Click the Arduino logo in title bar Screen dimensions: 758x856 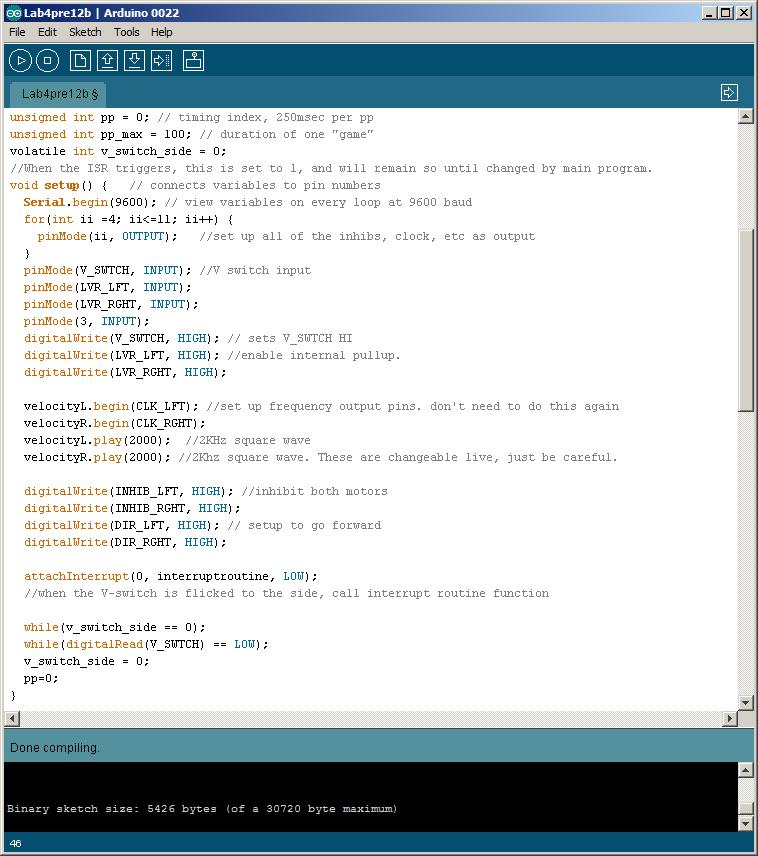pos(14,13)
